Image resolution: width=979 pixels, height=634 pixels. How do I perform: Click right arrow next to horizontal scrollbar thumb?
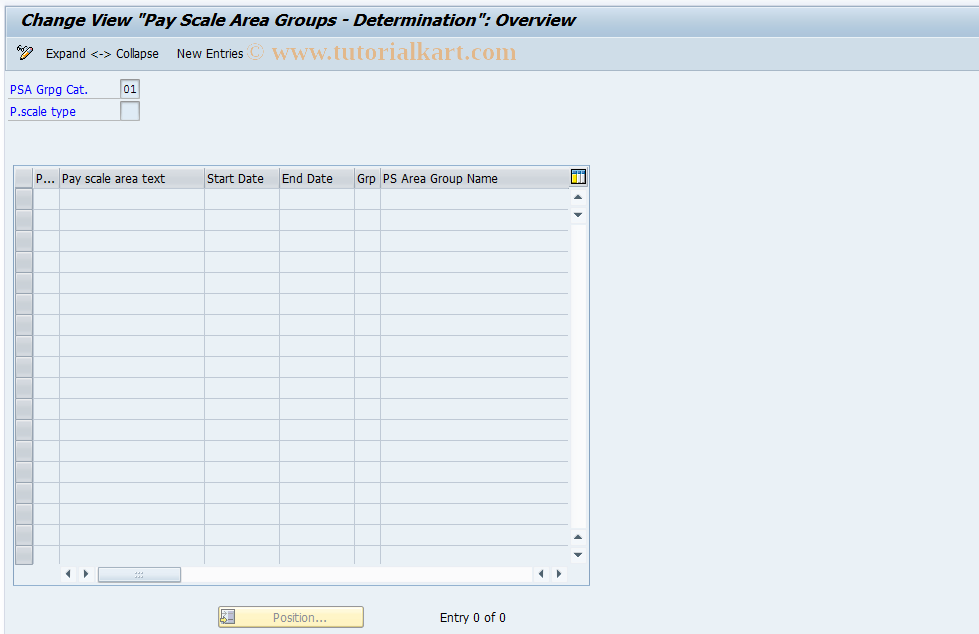(x=86, y=574)
